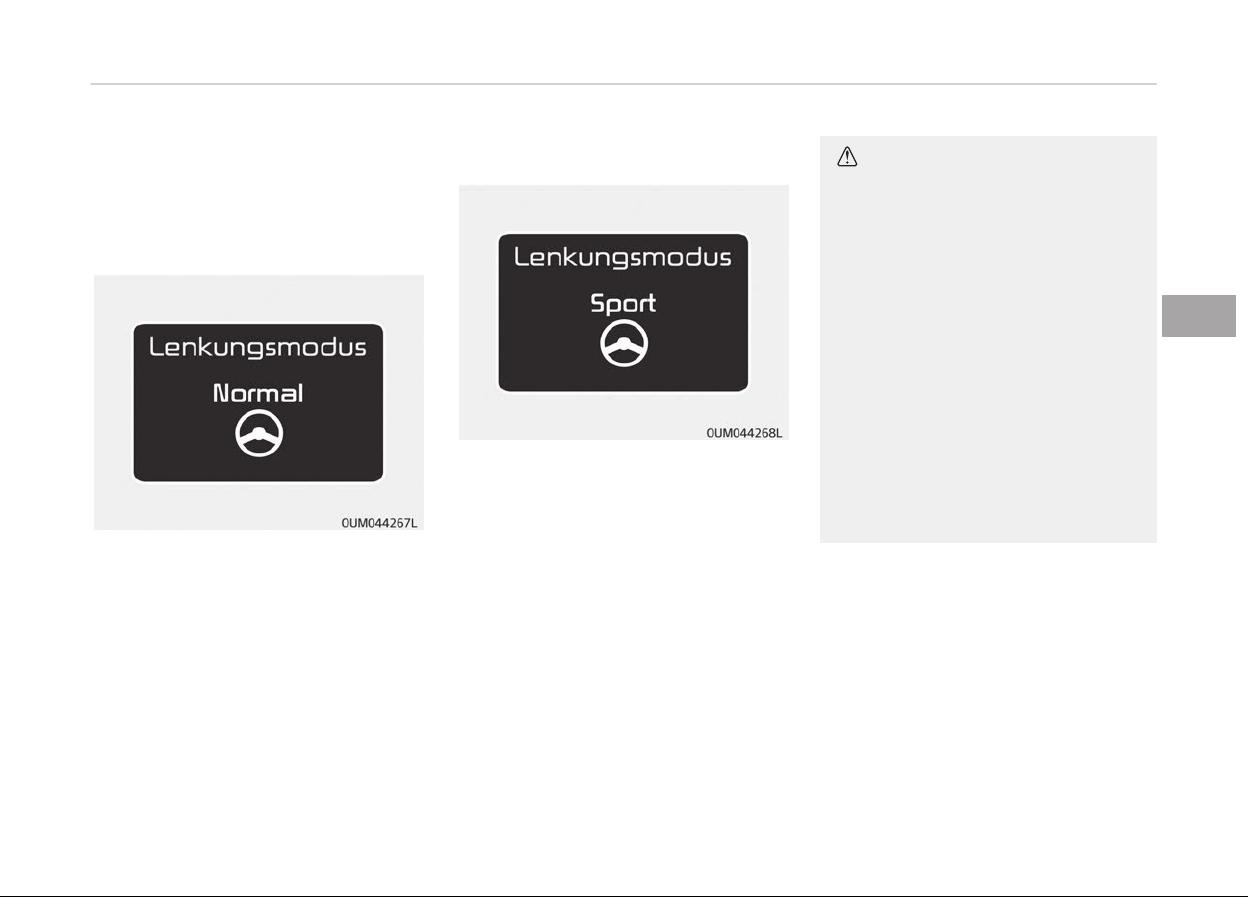Click the white rounded border of the Normal screen

click(x=132, y=402)
